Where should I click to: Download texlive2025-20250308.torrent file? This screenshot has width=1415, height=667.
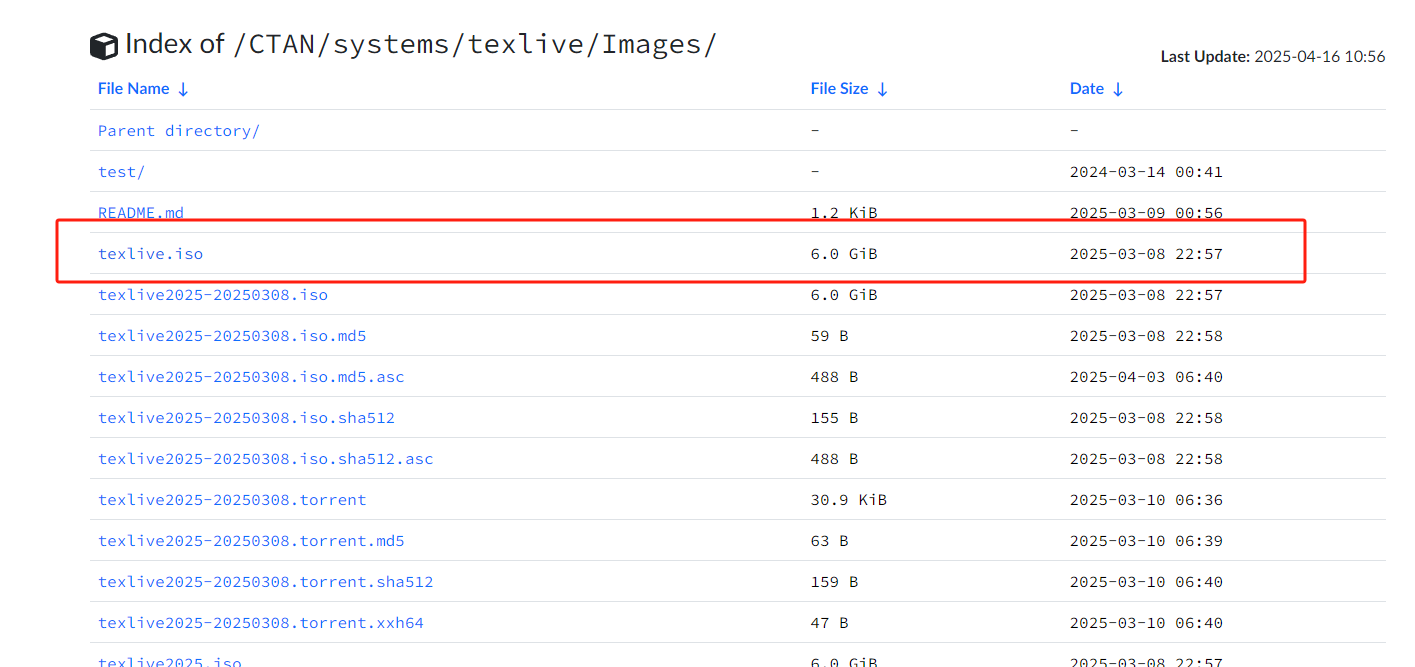[x=232, y=500]
